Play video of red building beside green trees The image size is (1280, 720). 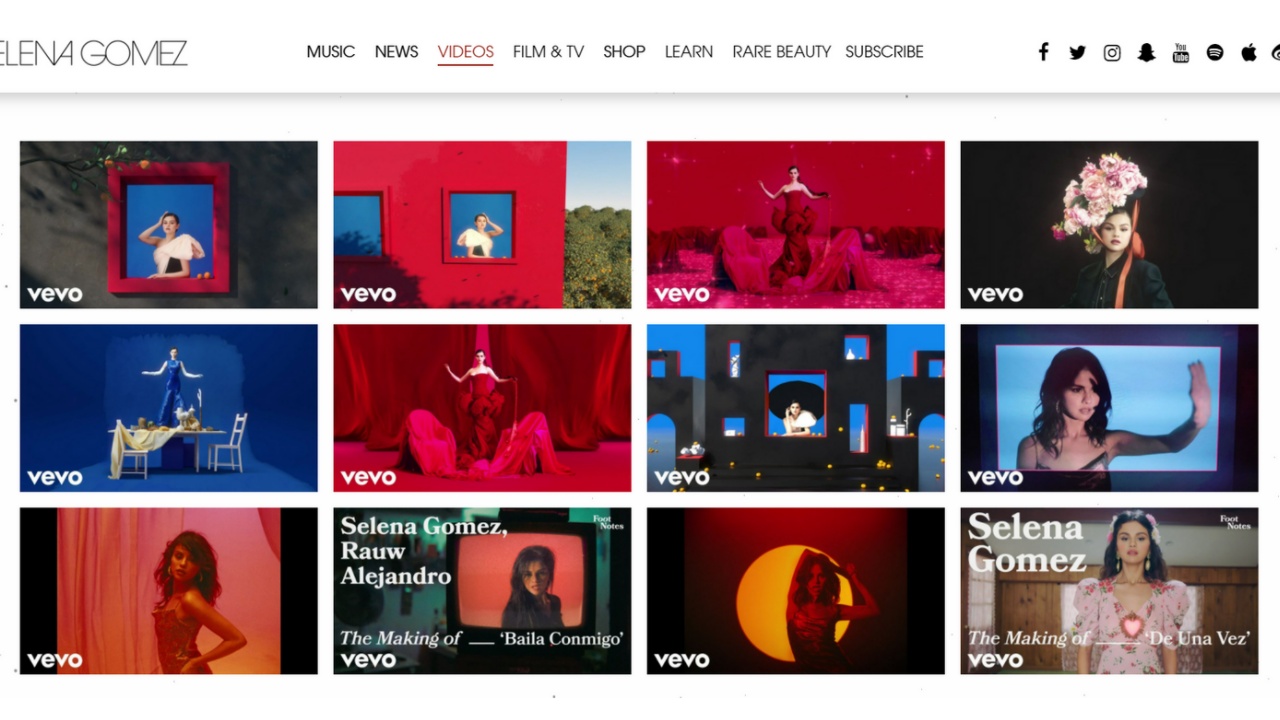coord(482,224)
